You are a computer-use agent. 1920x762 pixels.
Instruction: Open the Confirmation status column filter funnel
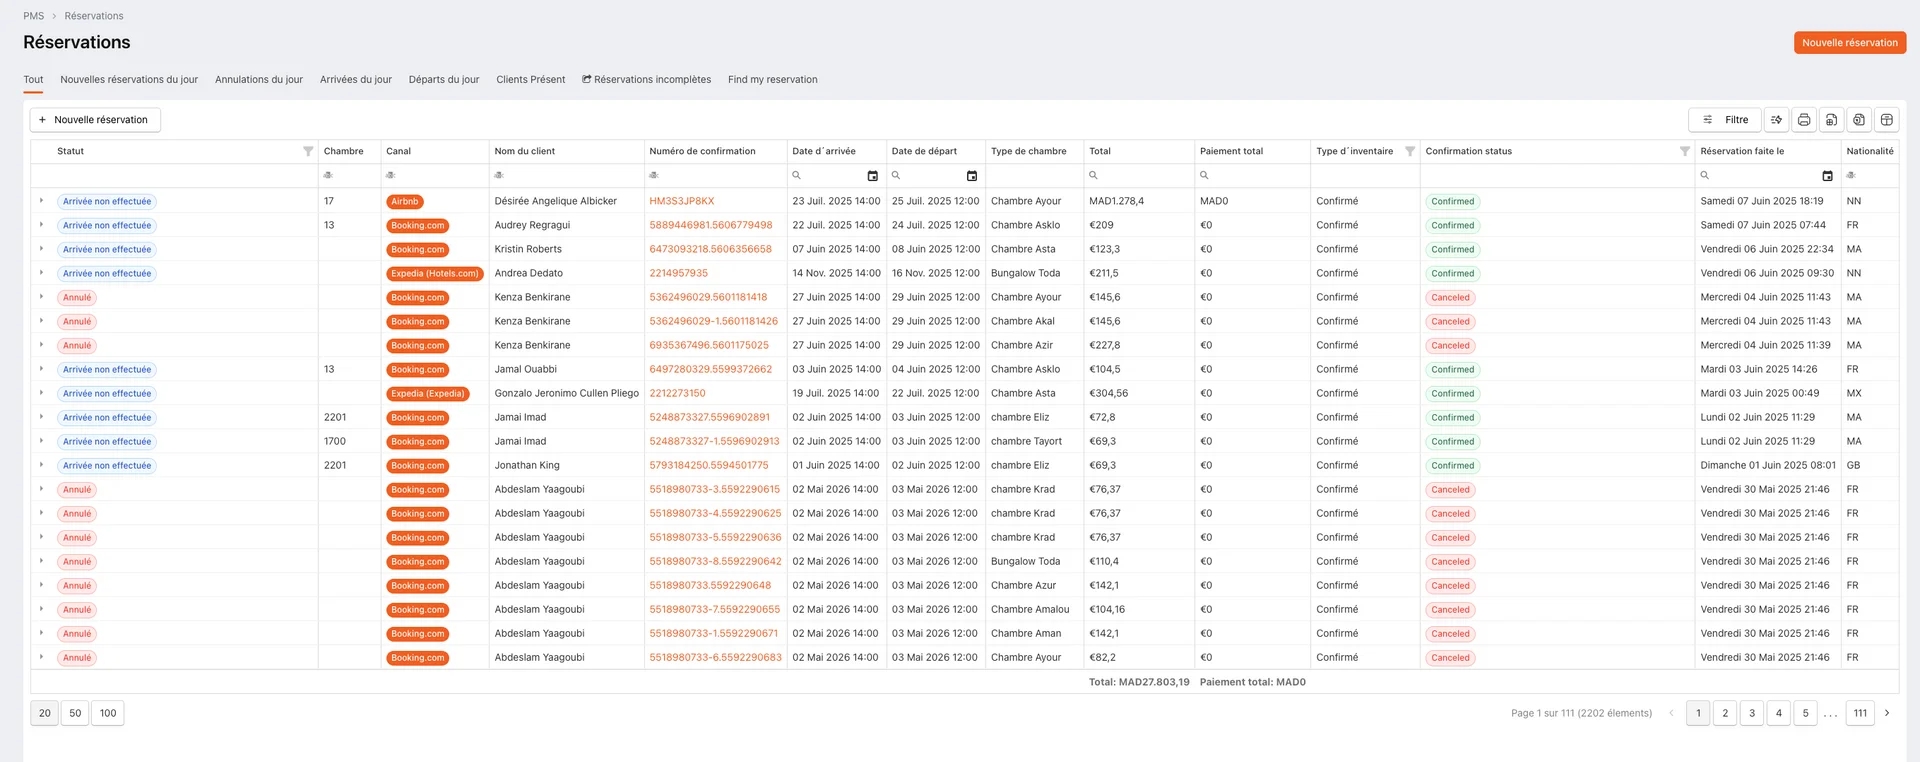point(1684,152)
